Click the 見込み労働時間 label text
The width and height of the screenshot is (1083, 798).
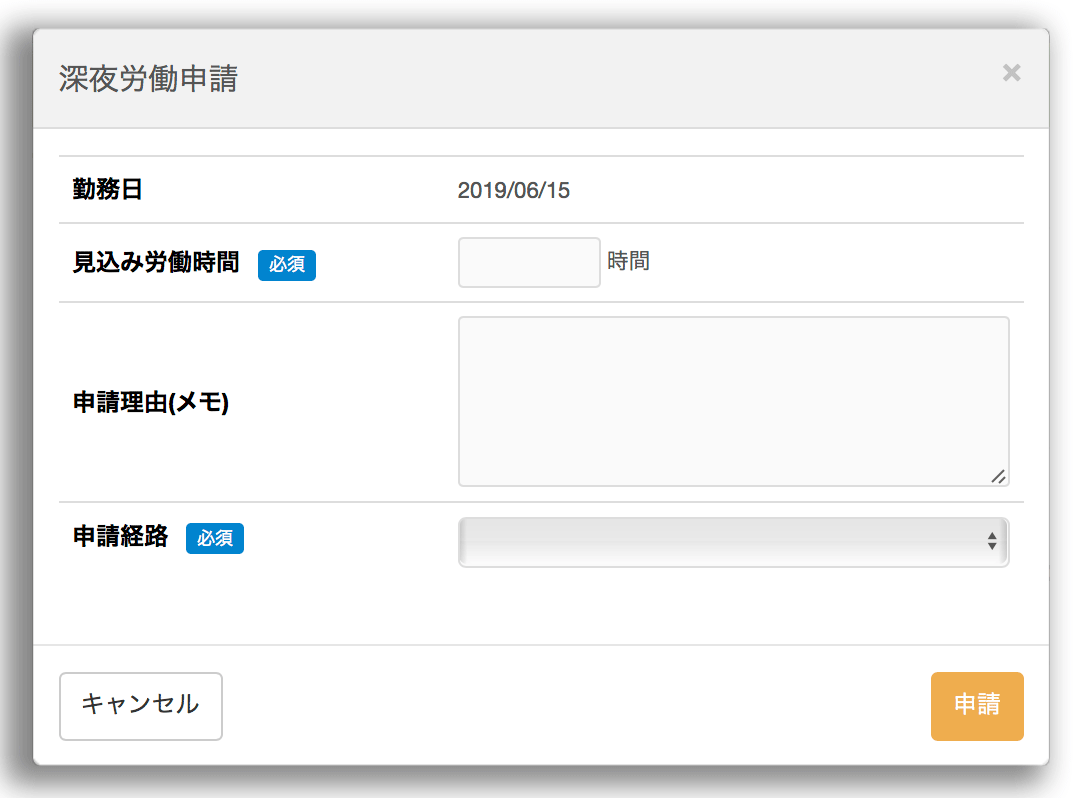tap(156, 263)
